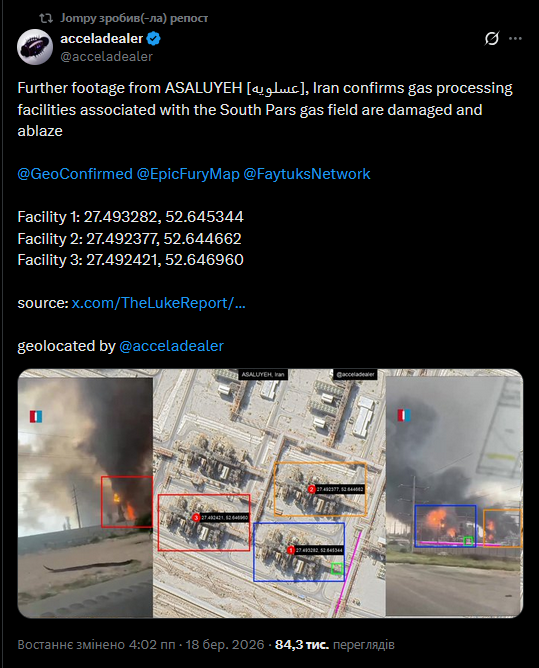Click the green square on the satellite map

click(x=337, y=569)
